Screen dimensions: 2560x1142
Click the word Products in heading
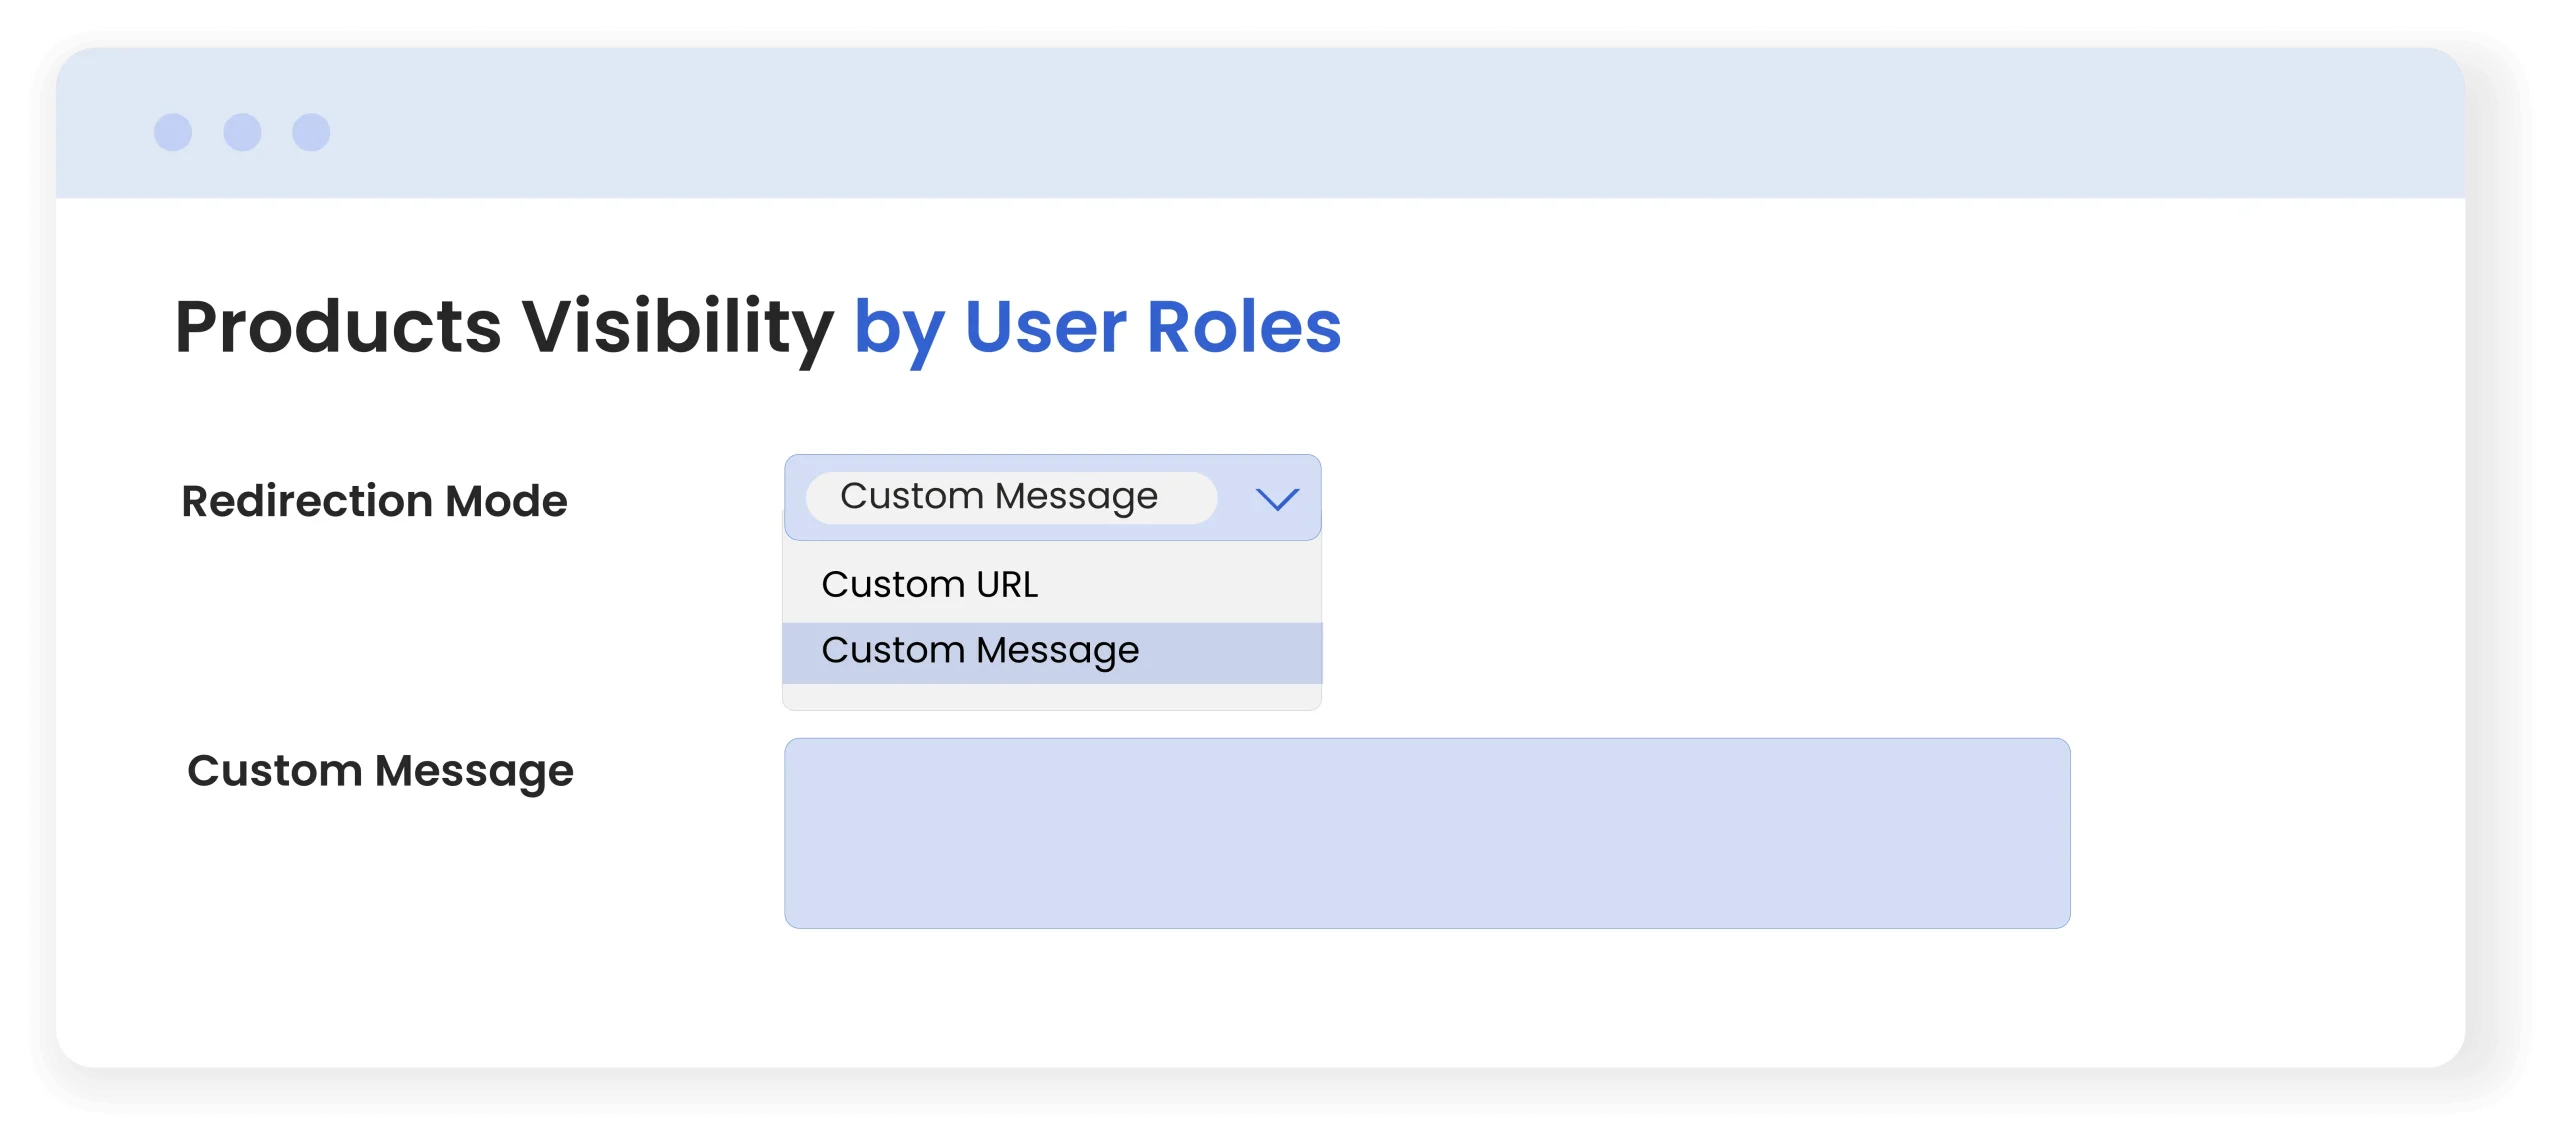tap(338, 327)
